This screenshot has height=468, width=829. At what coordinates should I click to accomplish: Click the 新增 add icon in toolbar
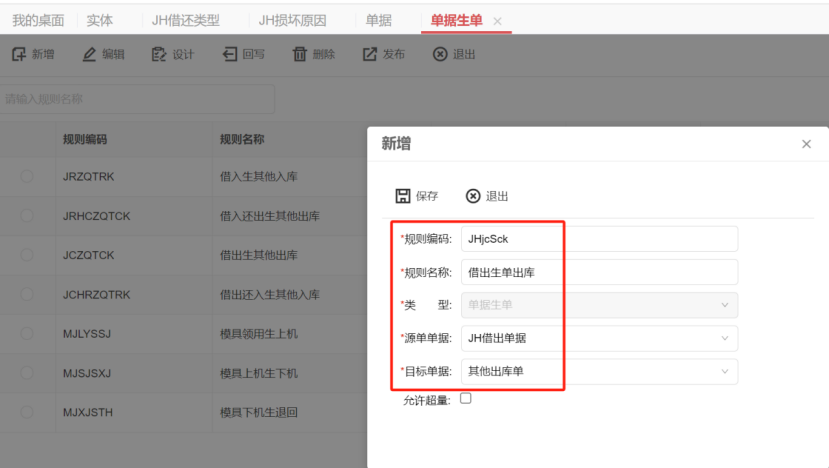point(19,54)
